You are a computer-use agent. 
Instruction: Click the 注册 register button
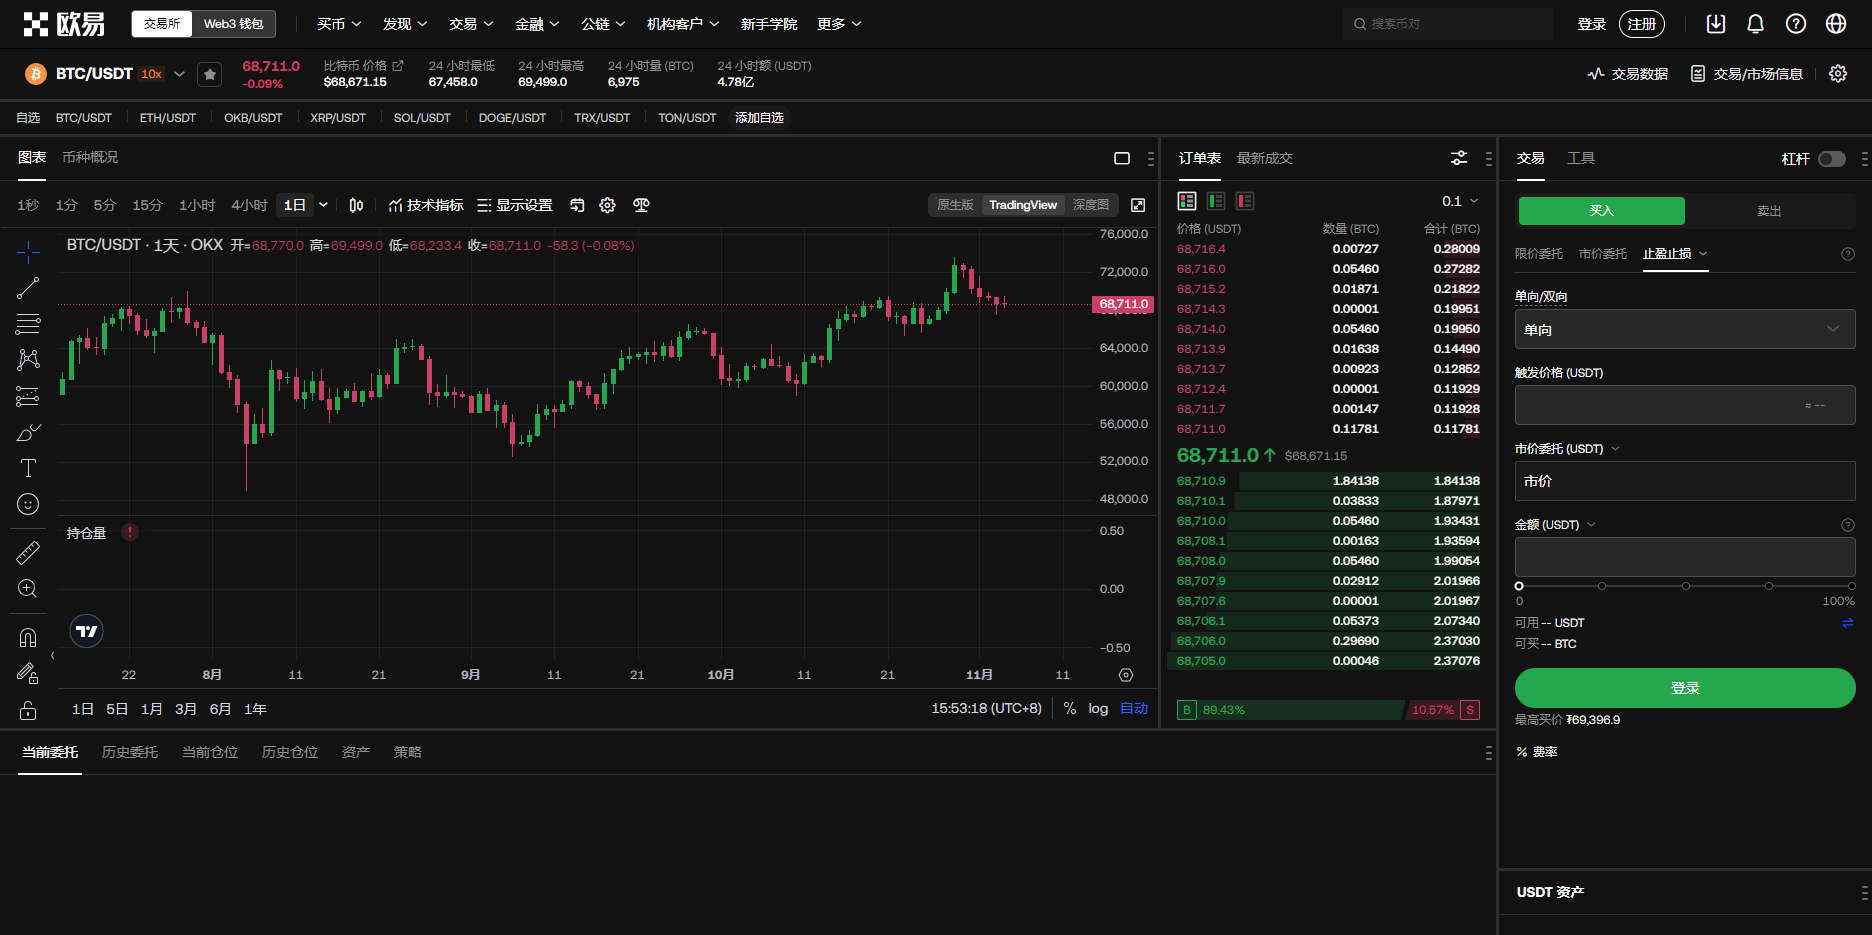pos(1642,24)
